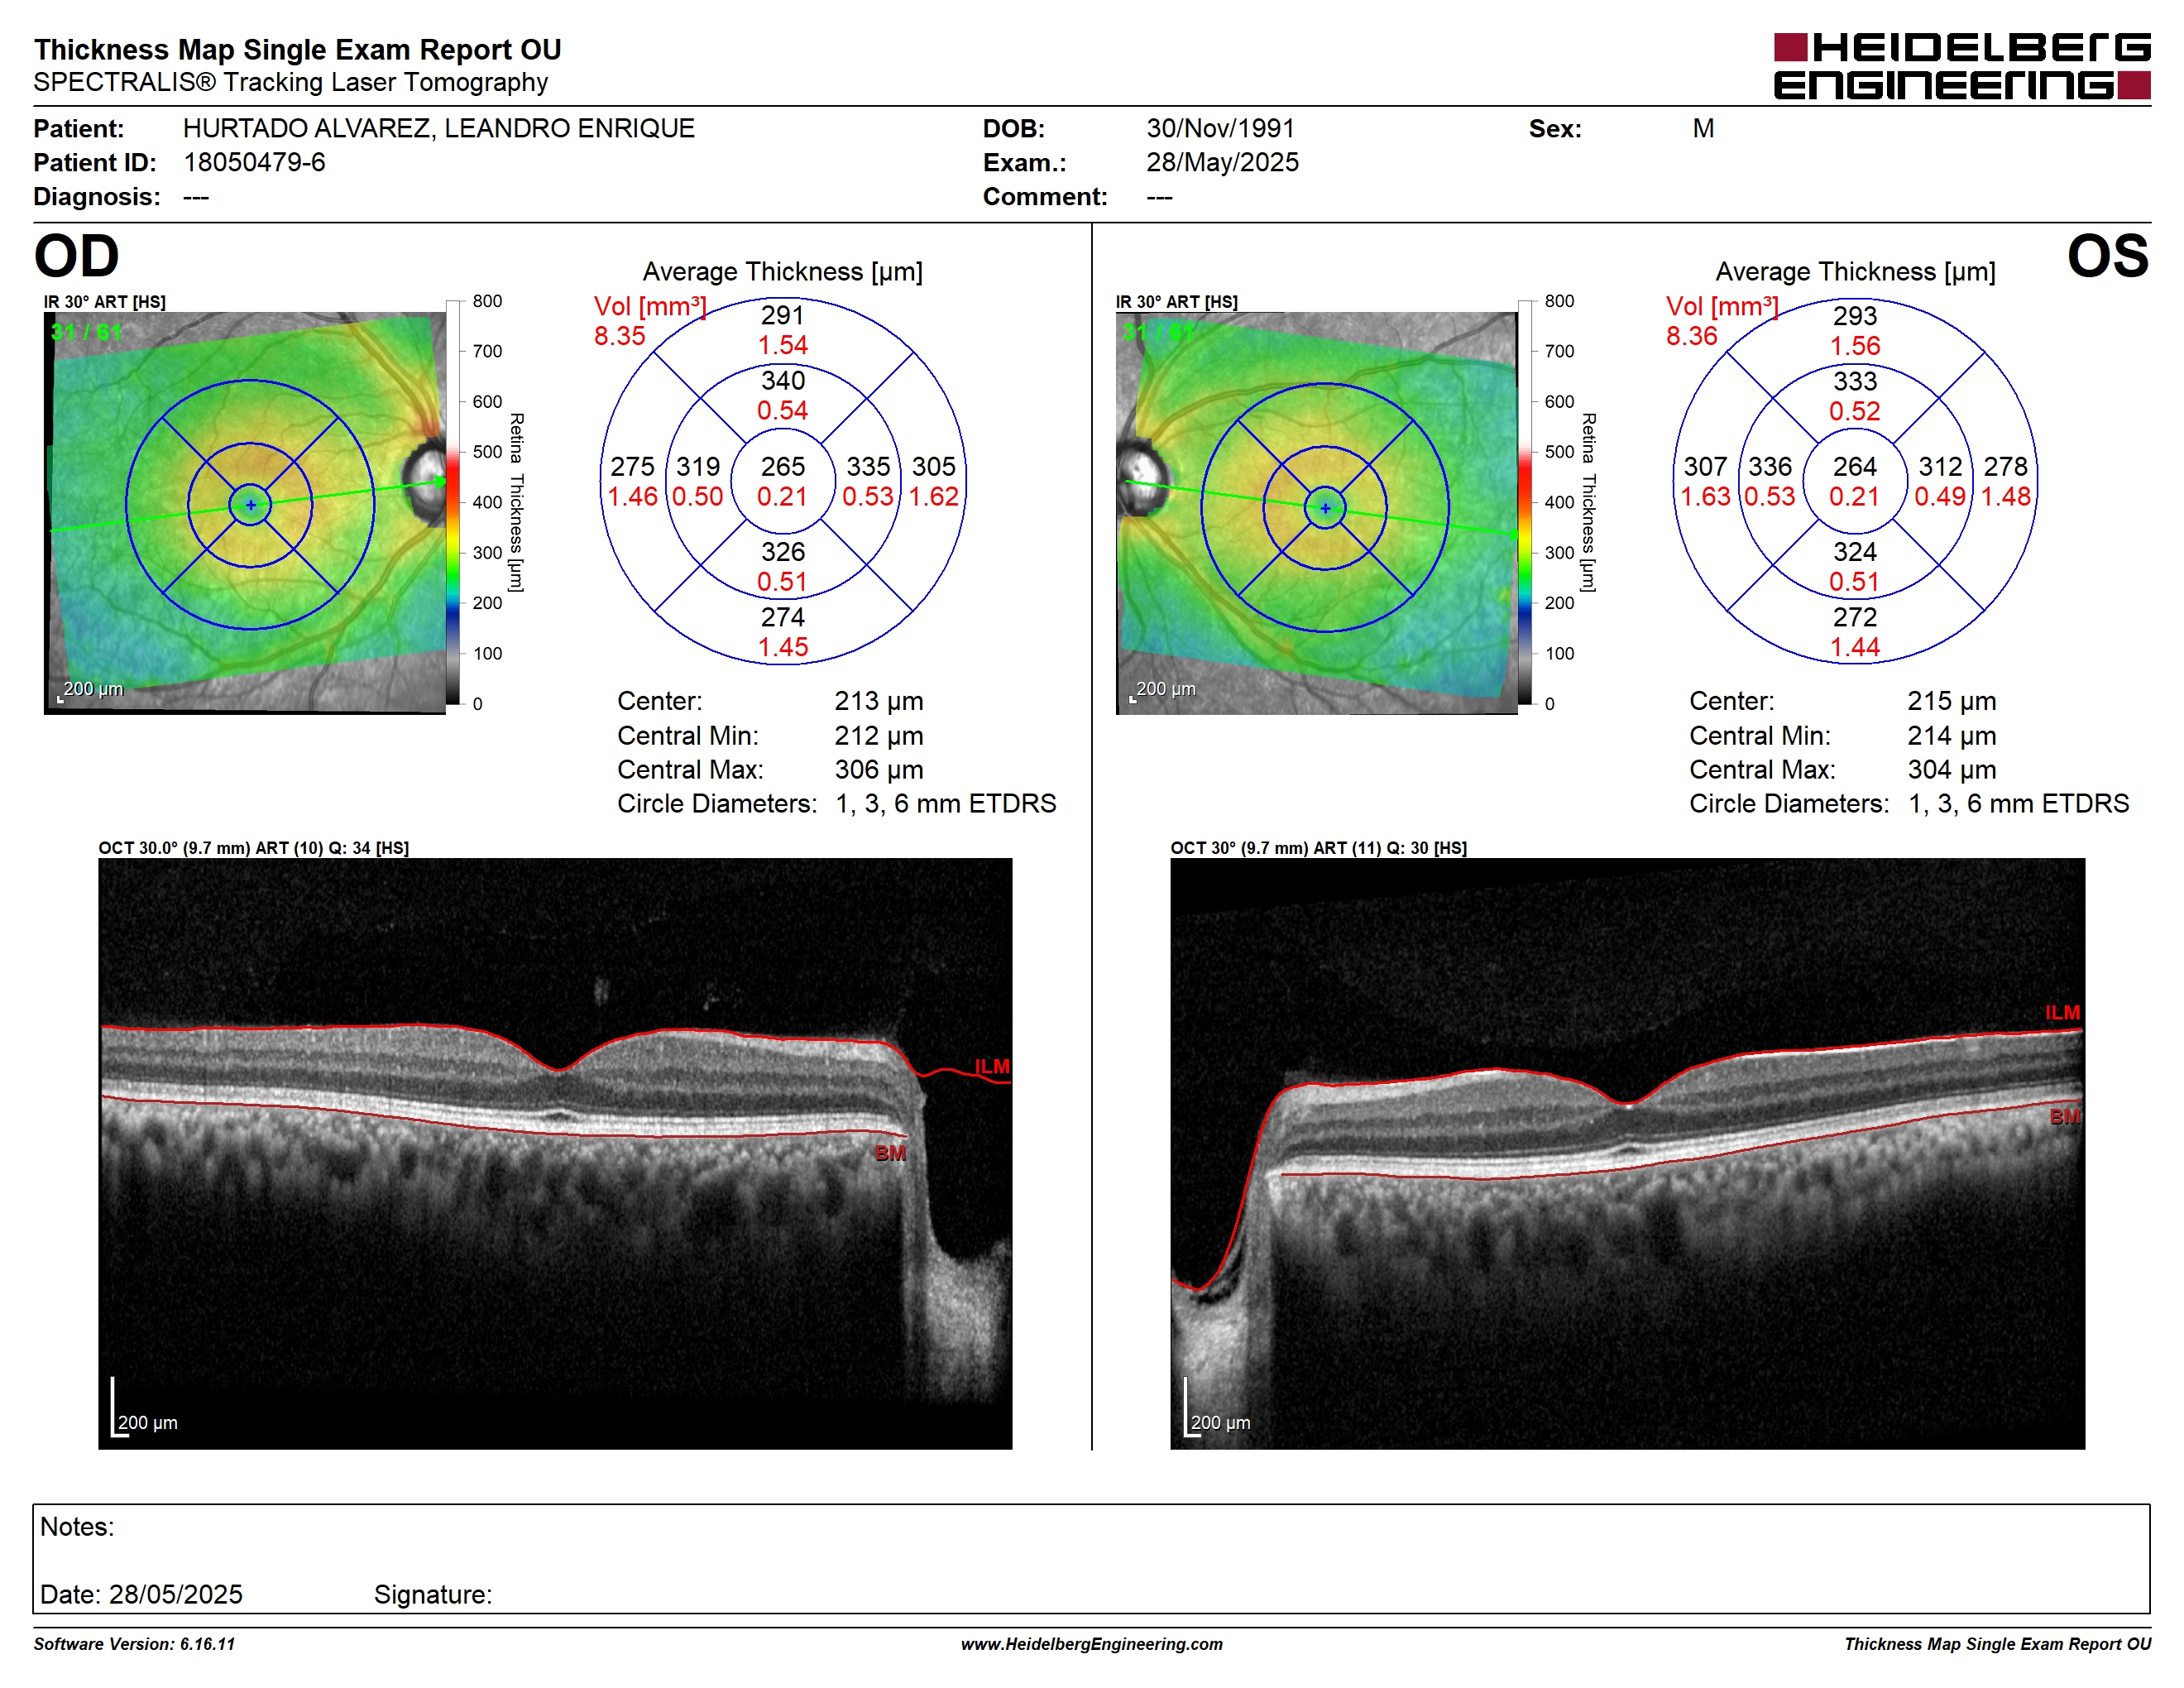The image size is (2184, 1688).
Task: Click the OD outer superior thickness 291
Action: tap(783, 316)
